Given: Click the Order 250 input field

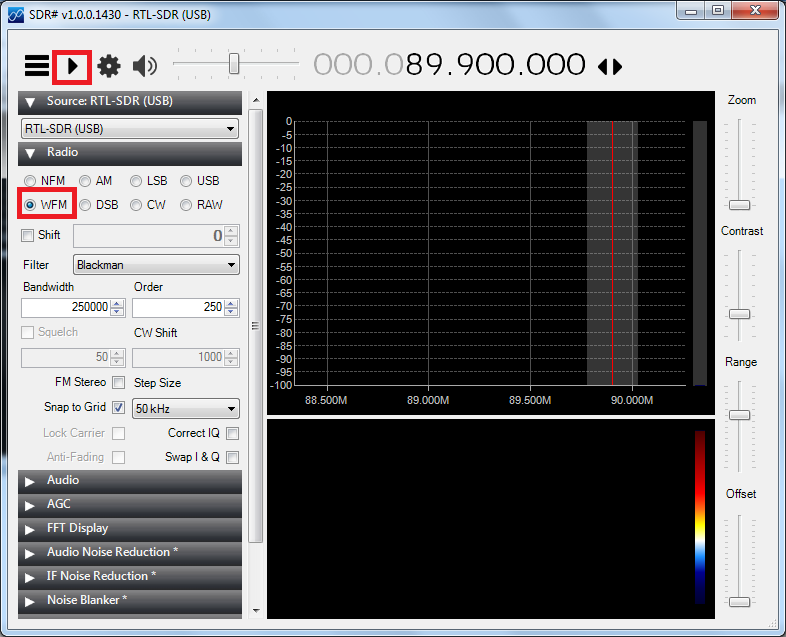Looking at the screenshot, I should tap(178, 307).
